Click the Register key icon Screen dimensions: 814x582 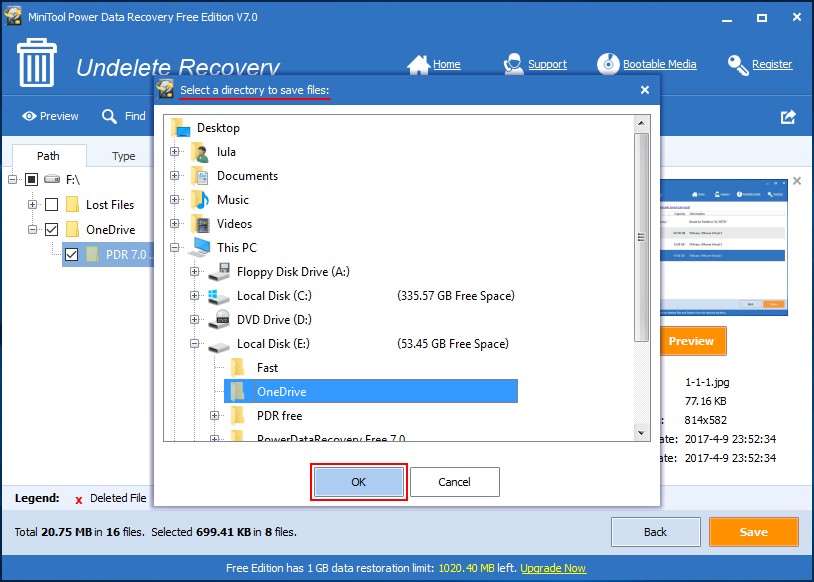(738, 65)
